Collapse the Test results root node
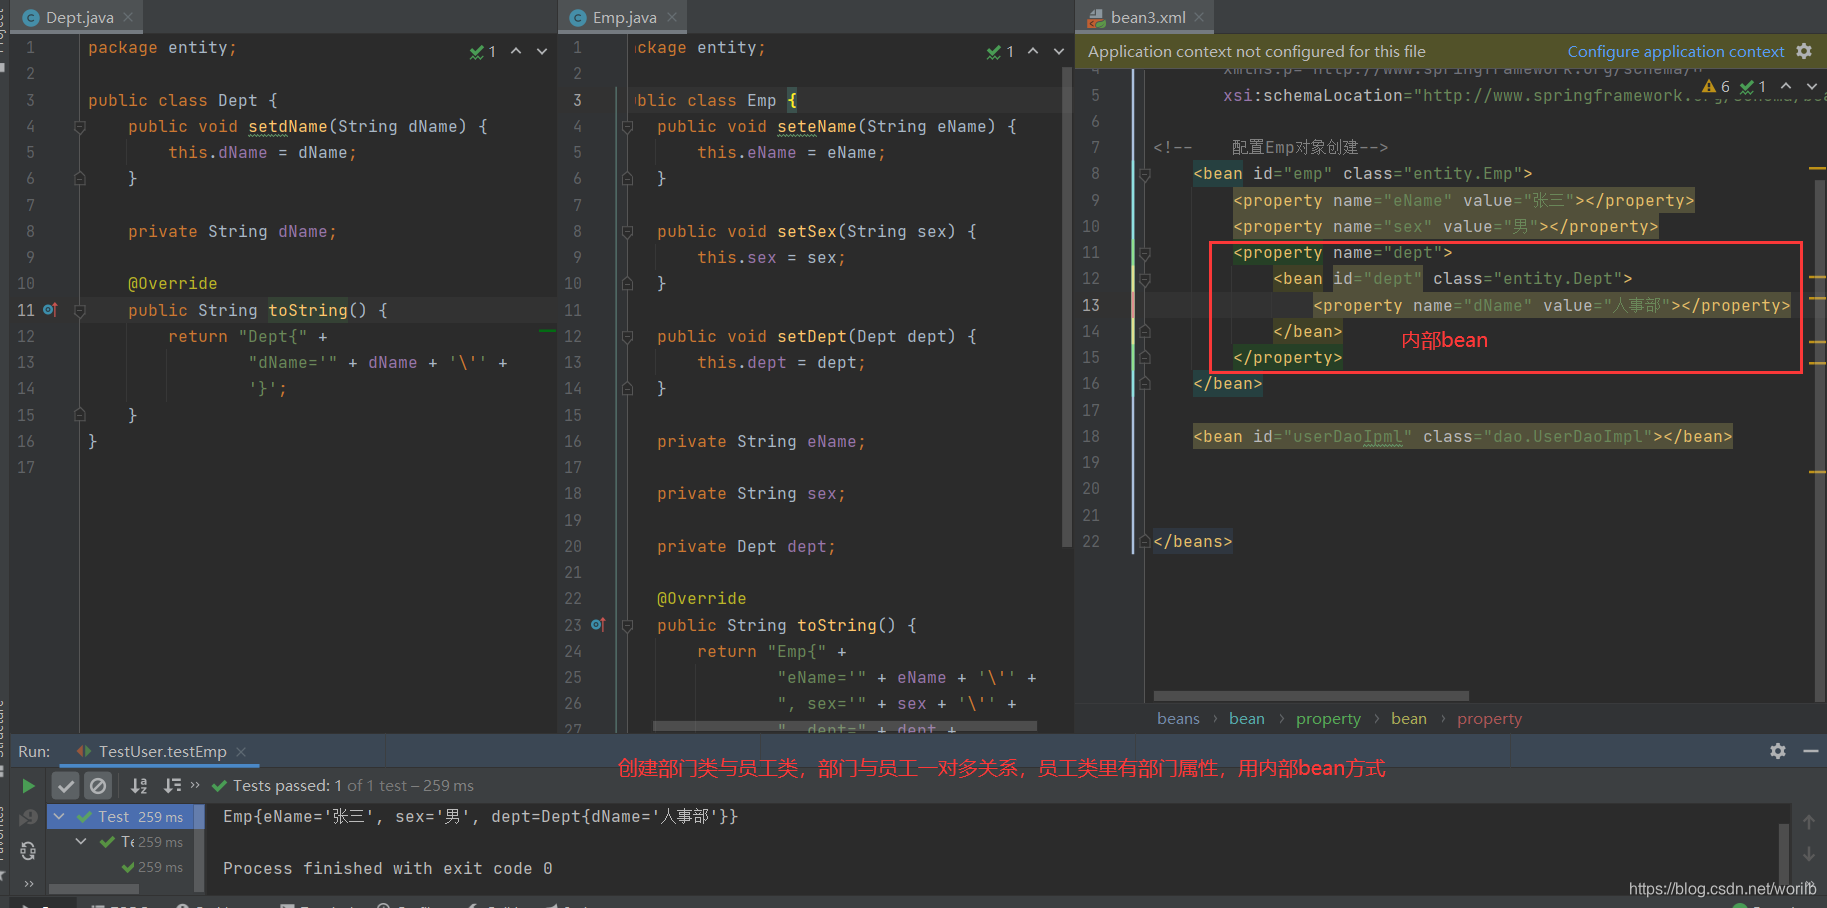This screenshot has width=1827, height=908. tap(59, 817)
